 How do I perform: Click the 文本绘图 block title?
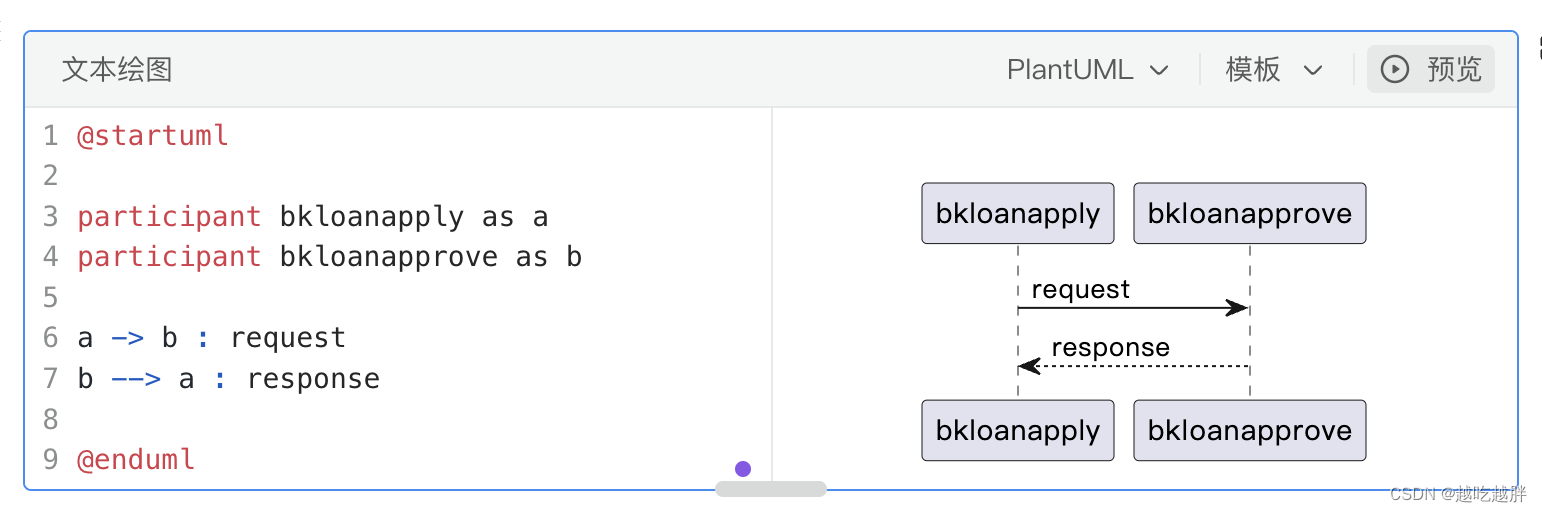(117, 70)
